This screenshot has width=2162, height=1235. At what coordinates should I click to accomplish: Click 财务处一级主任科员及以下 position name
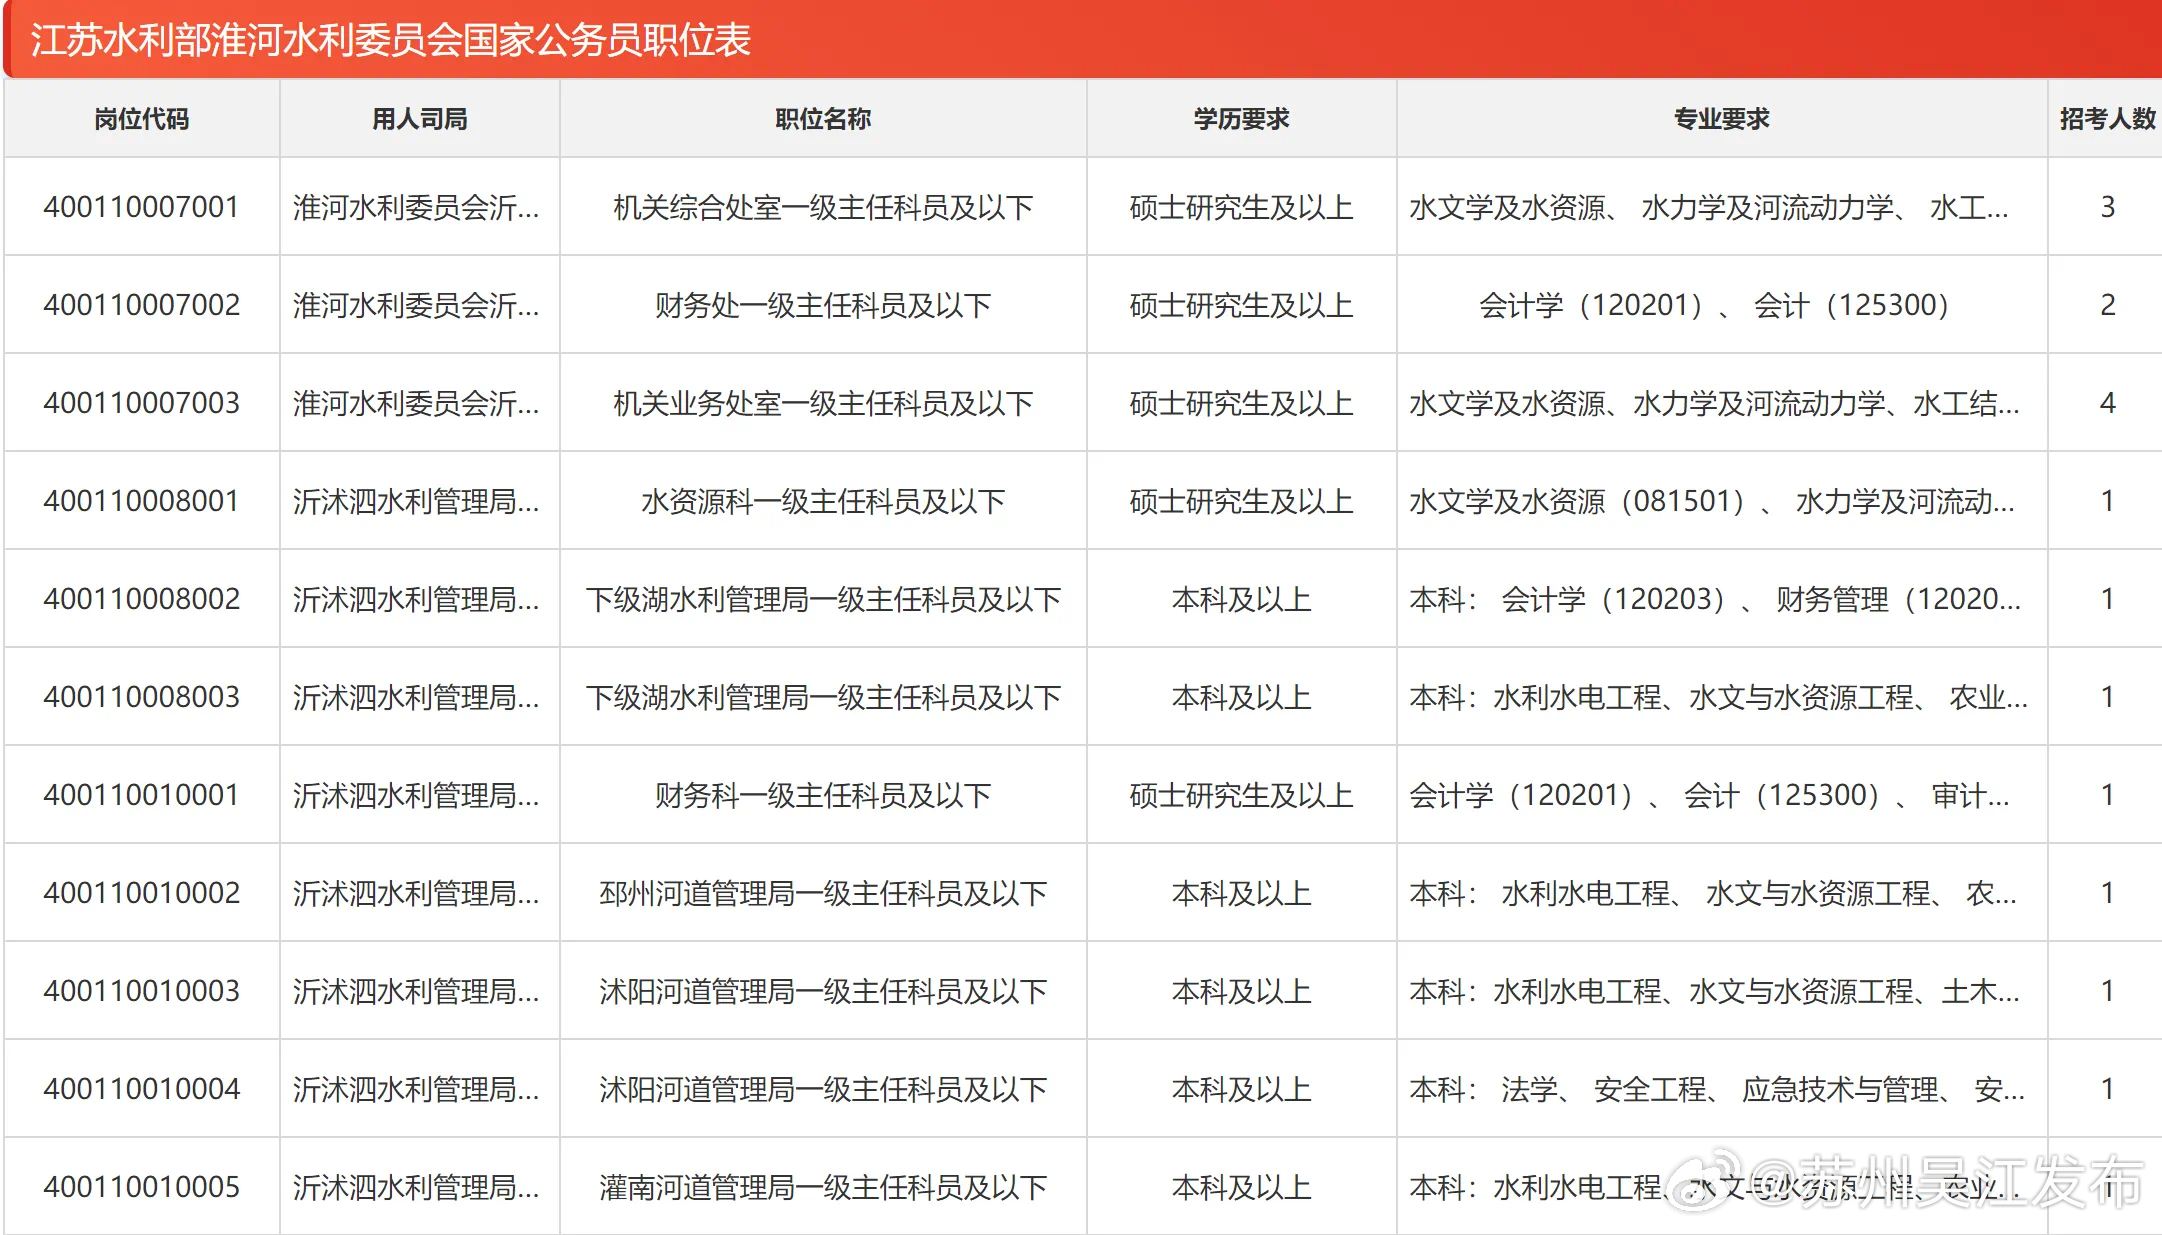click(823, 305)
